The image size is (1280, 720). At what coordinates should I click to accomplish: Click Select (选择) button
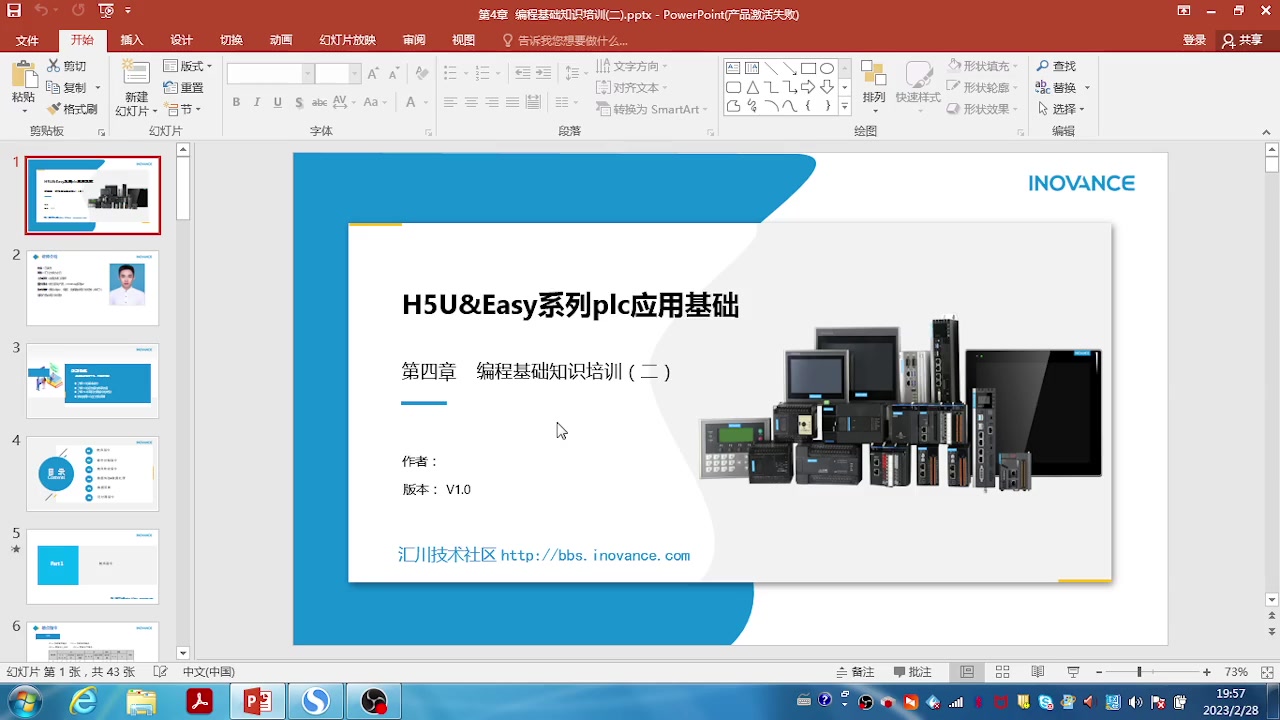click(x=1063, y=109)
